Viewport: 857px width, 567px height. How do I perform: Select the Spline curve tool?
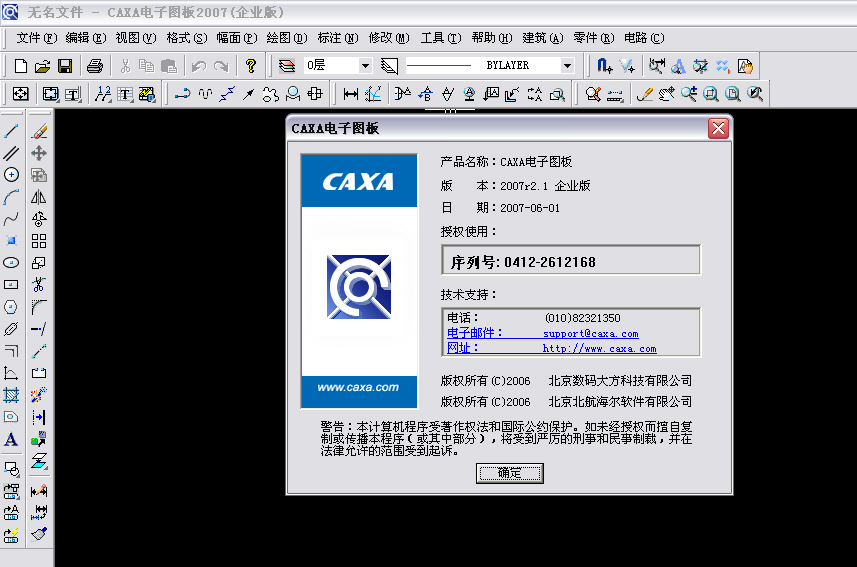point(11,219)
